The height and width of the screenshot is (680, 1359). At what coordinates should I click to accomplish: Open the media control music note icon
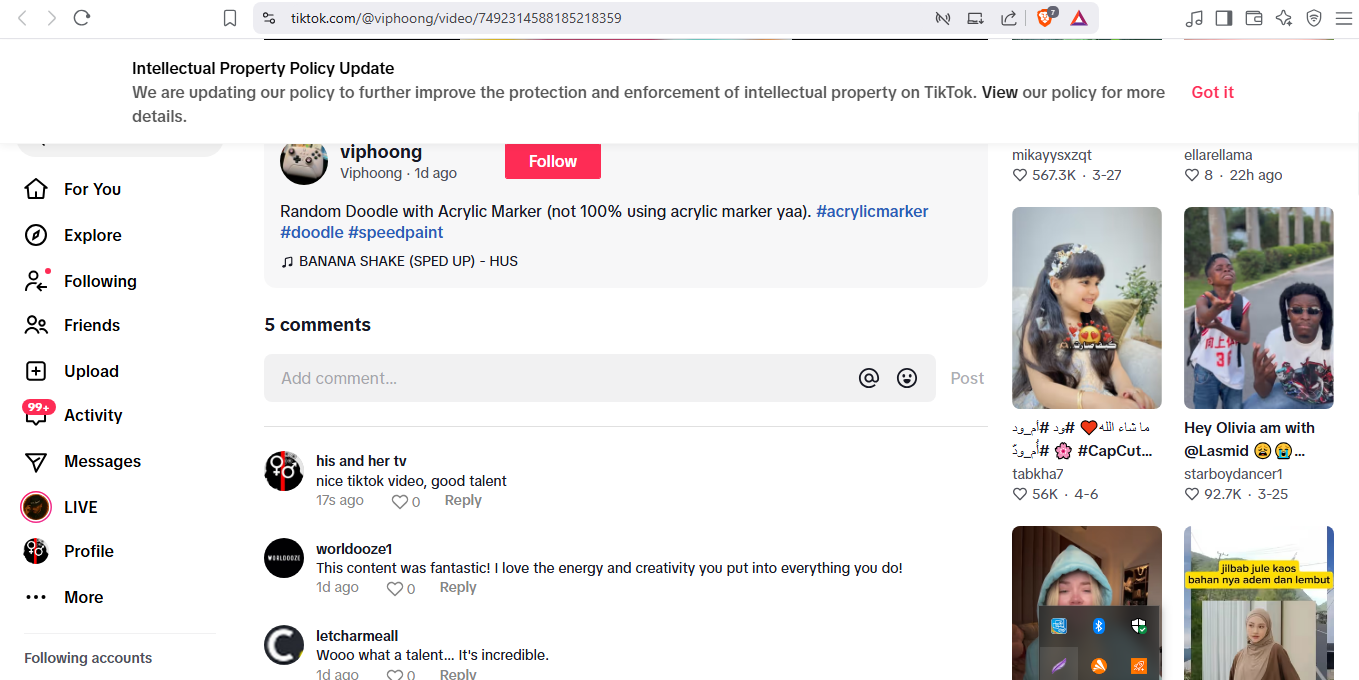[x=1194, y=18]
